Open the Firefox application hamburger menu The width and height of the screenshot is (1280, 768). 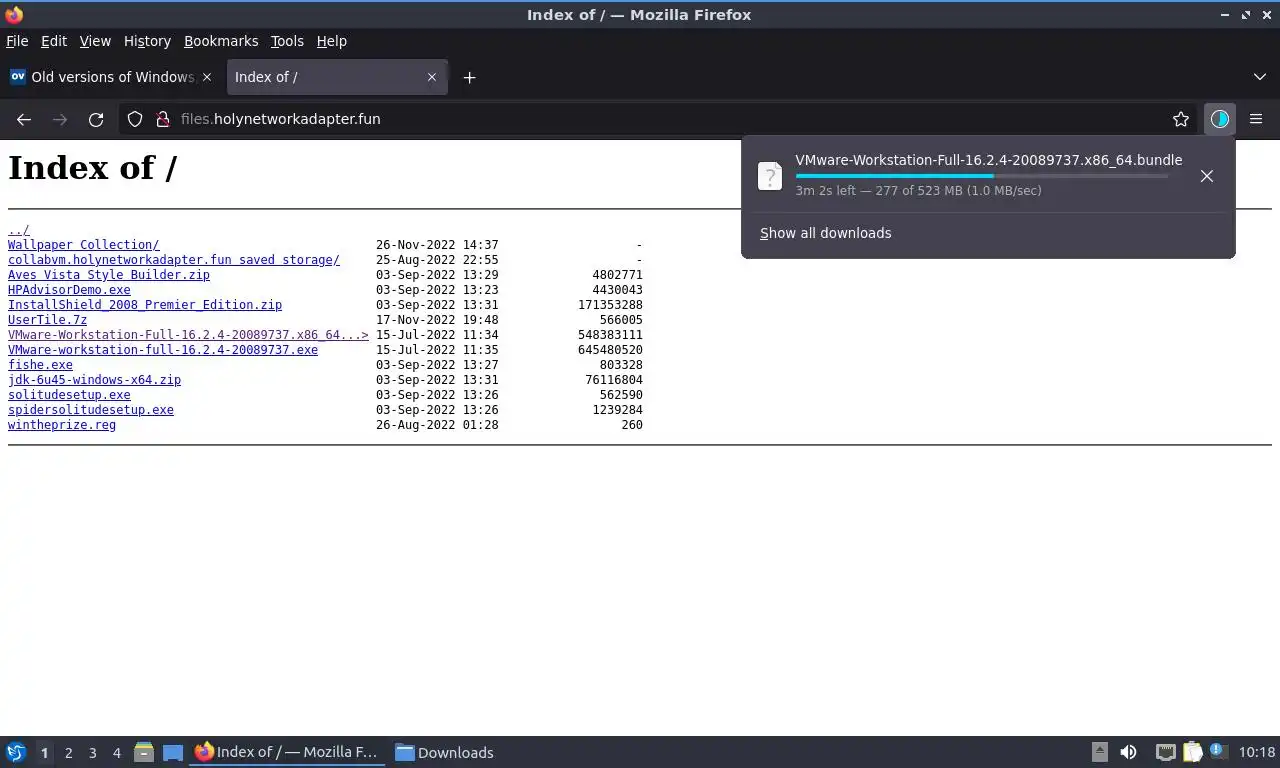(x=1256, y=119)
